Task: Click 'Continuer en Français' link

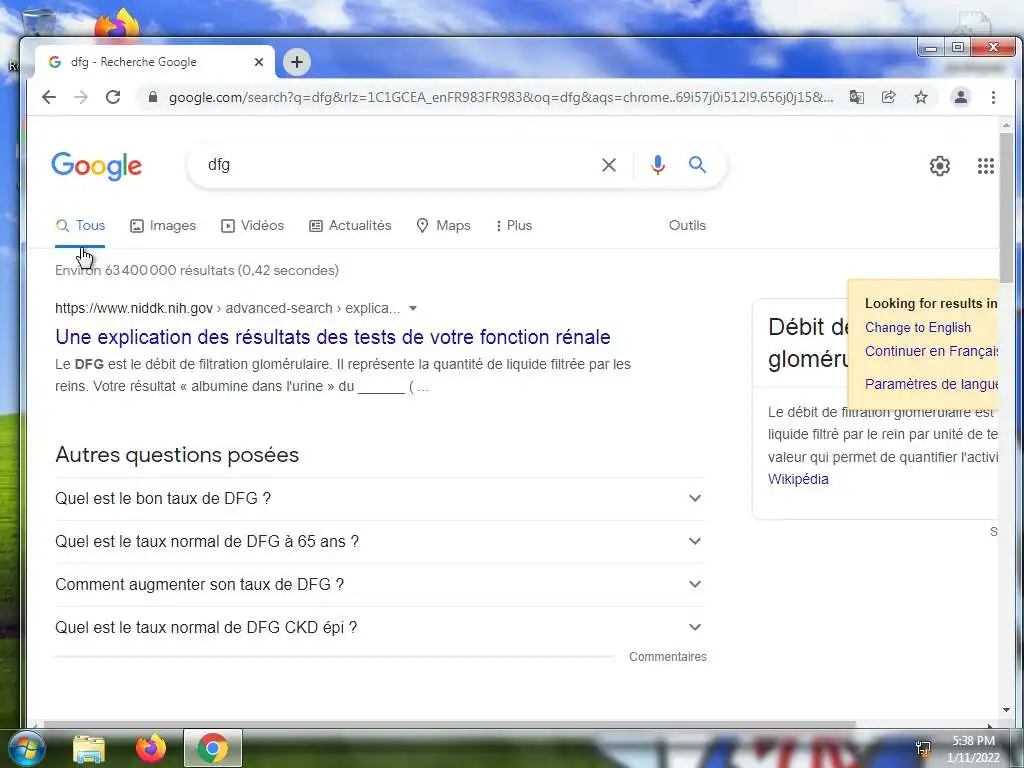Action: click(931, 351)
